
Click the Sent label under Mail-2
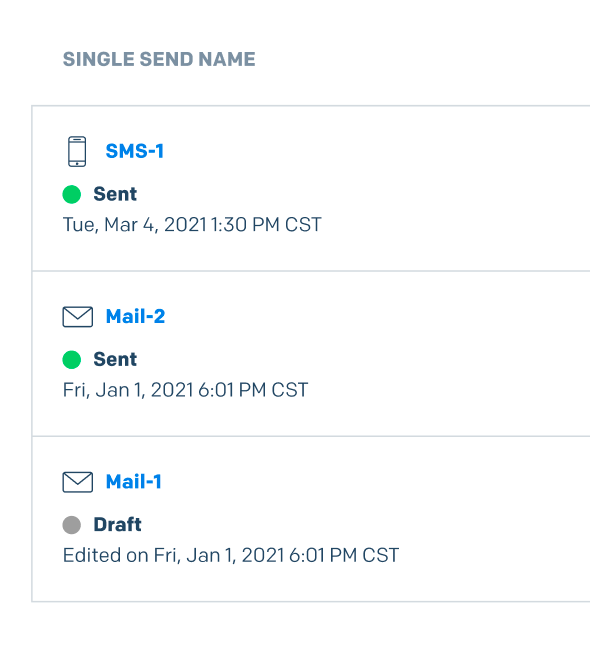tap(115, 359)
